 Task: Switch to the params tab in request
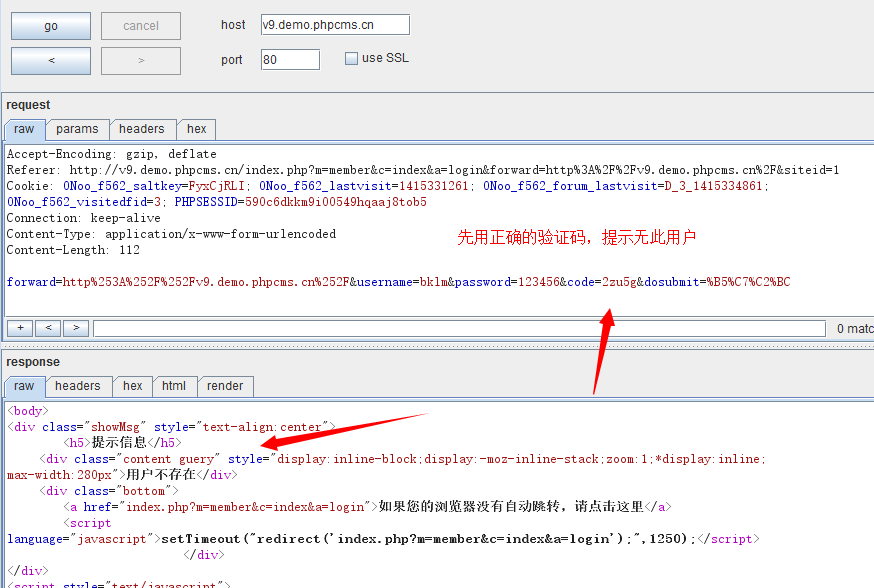coord(77,129)
